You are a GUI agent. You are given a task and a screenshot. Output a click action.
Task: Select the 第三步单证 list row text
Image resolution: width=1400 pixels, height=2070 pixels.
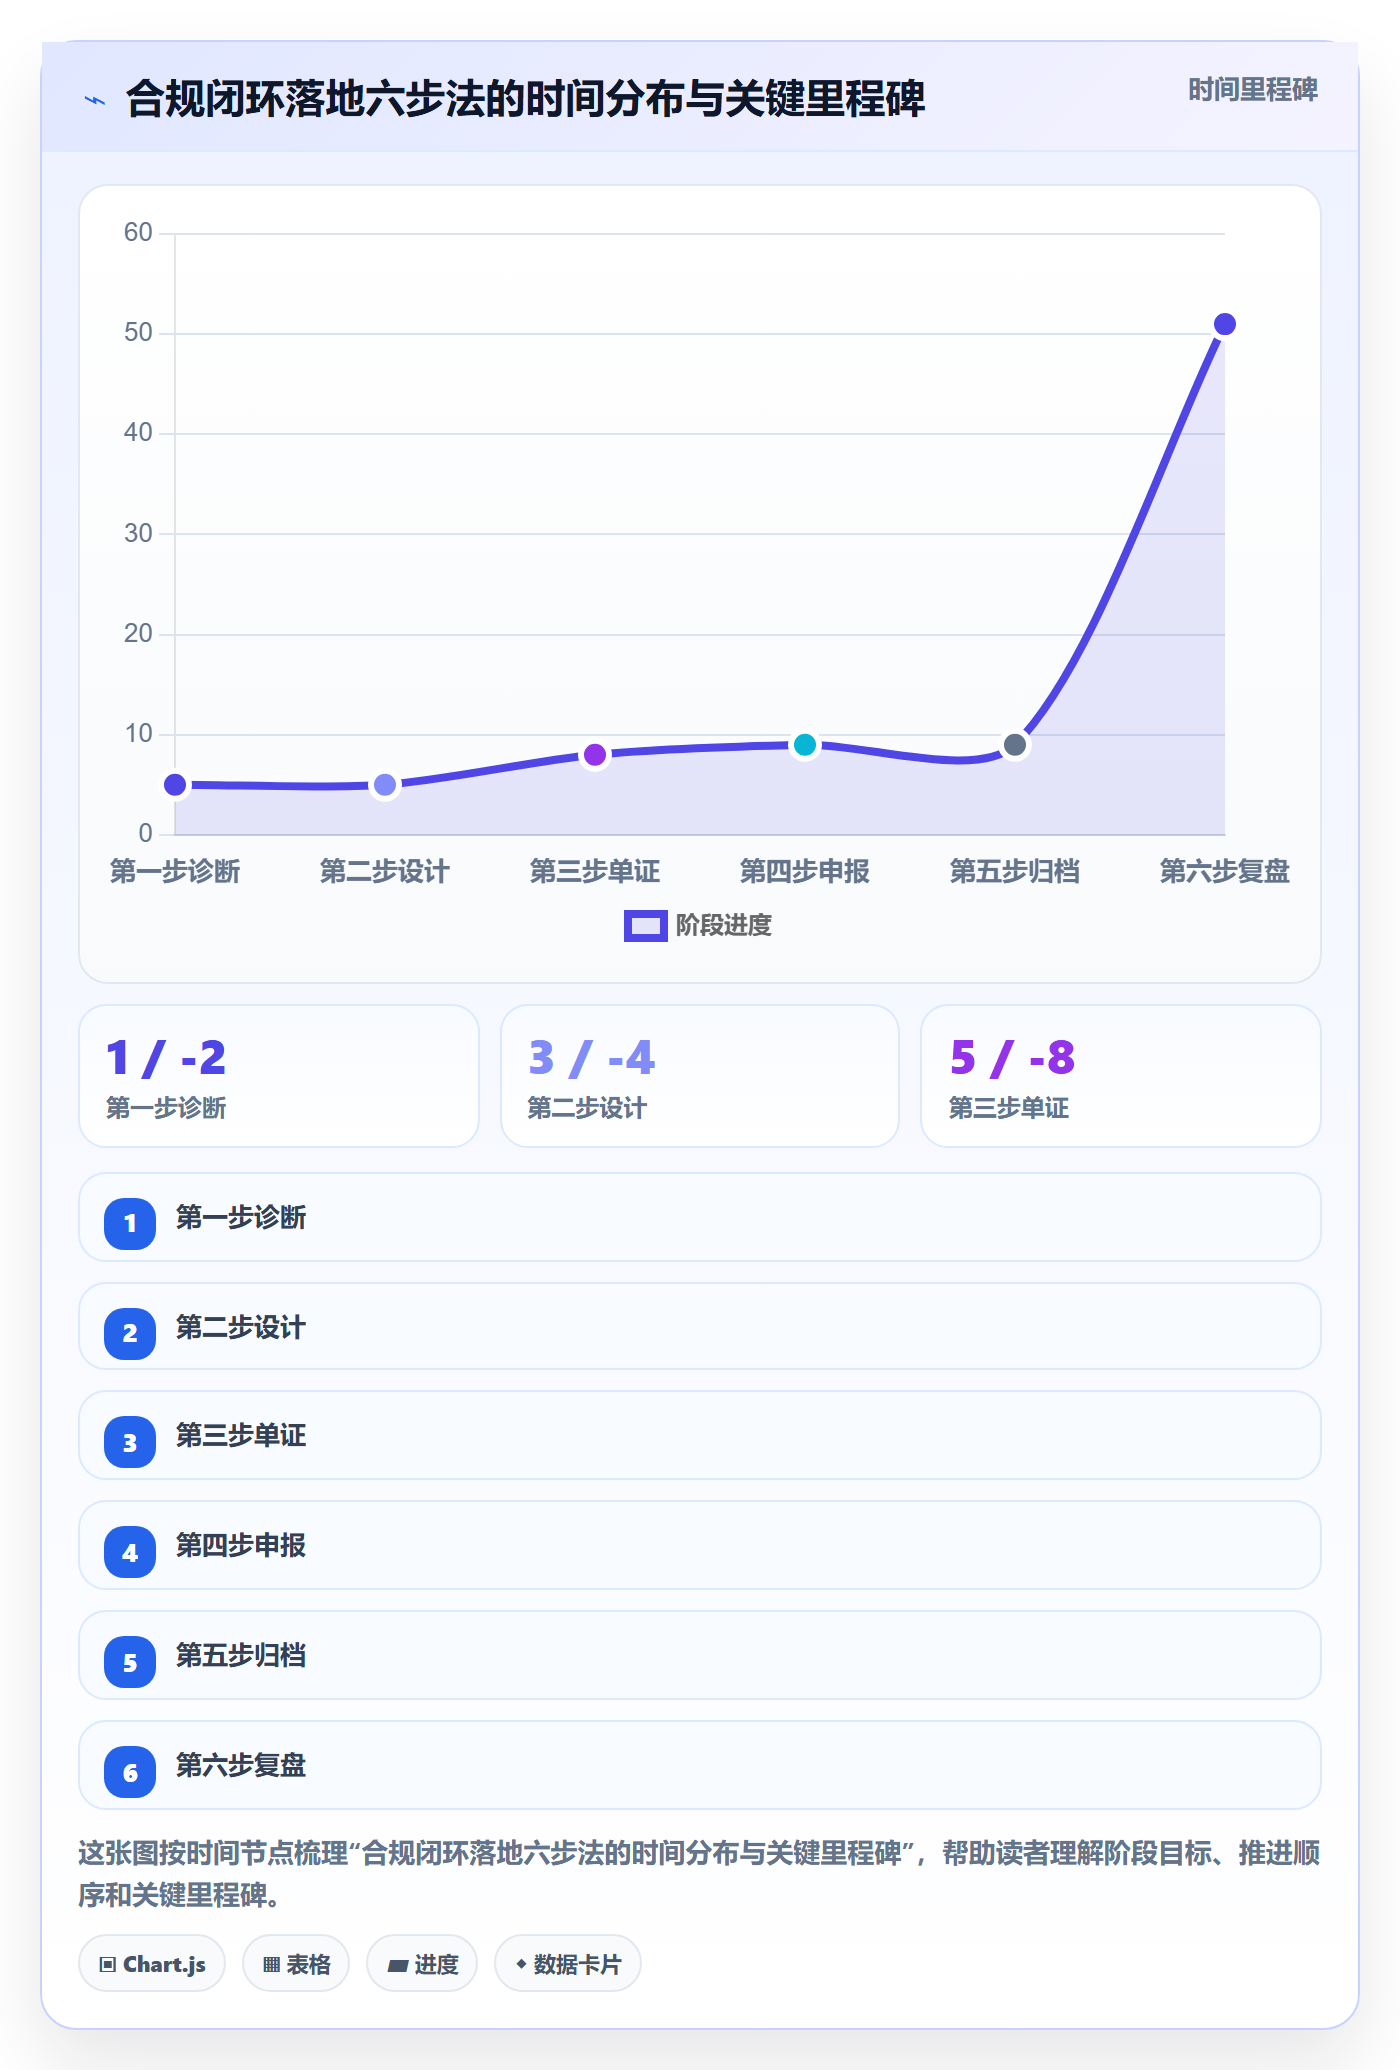(x=241, y=1435)
